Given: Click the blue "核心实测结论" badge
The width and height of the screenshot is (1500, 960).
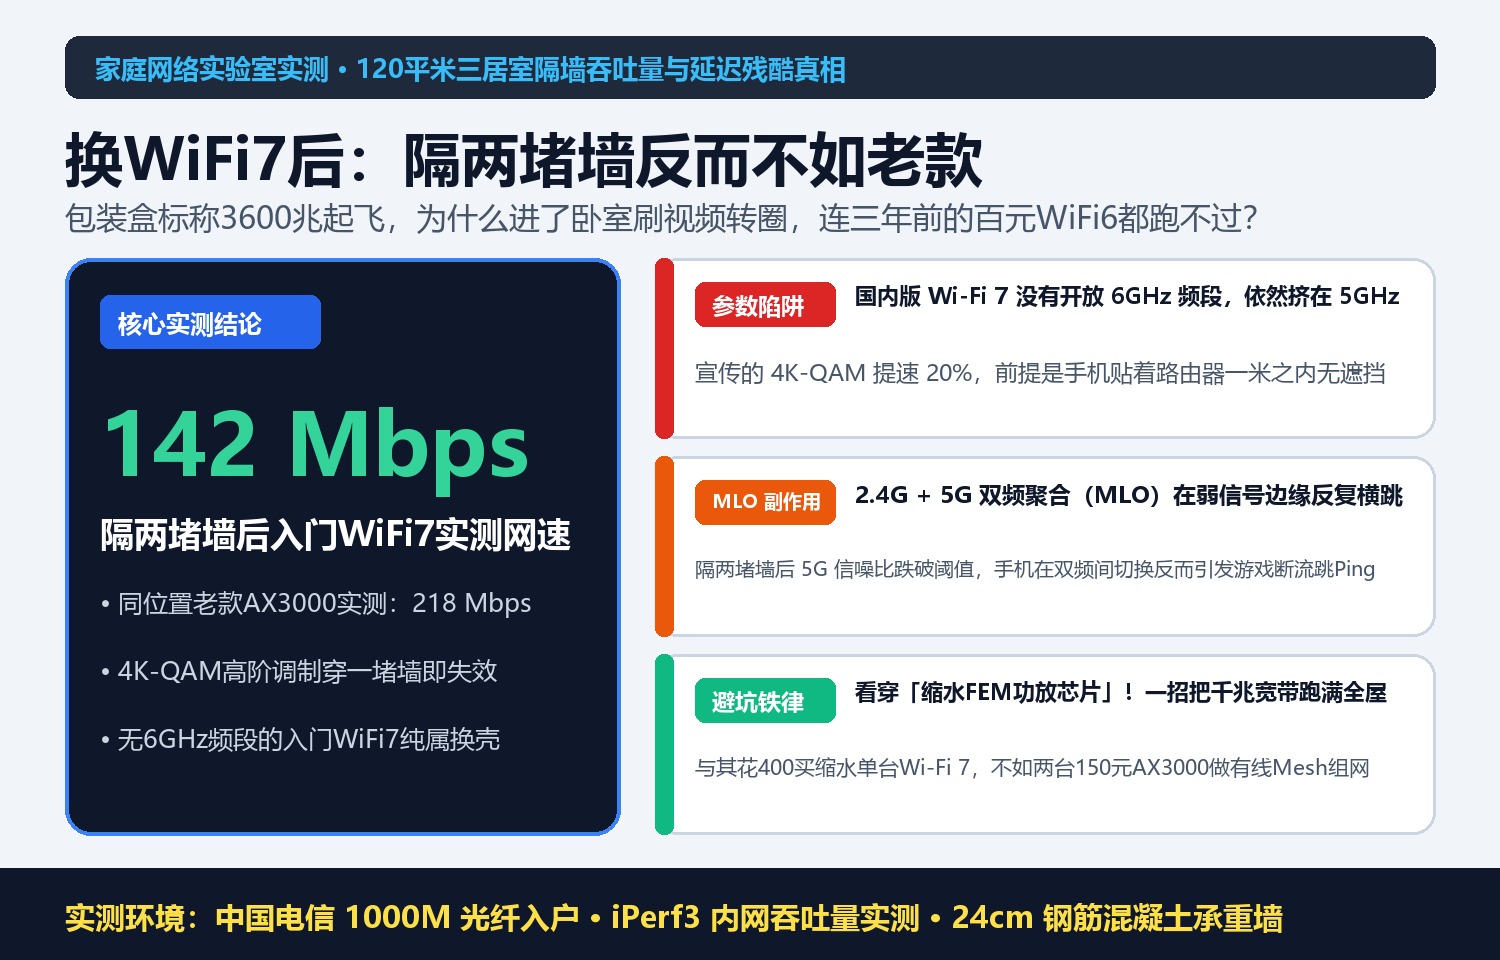Looking at the screenshot, I should pyautogui.click(x=210, y=323).
